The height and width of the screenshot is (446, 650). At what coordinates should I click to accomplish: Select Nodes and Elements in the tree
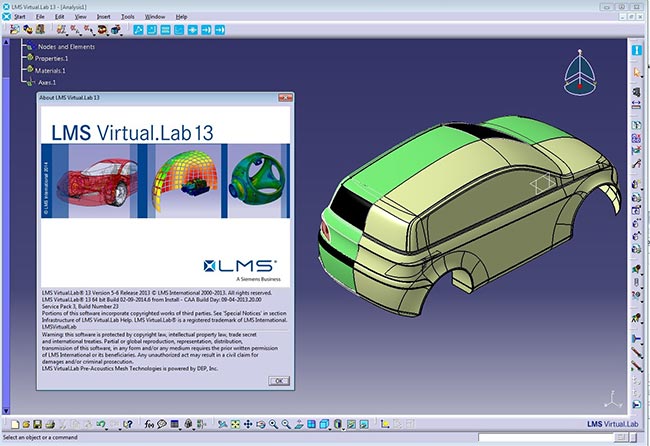(66, 47)
